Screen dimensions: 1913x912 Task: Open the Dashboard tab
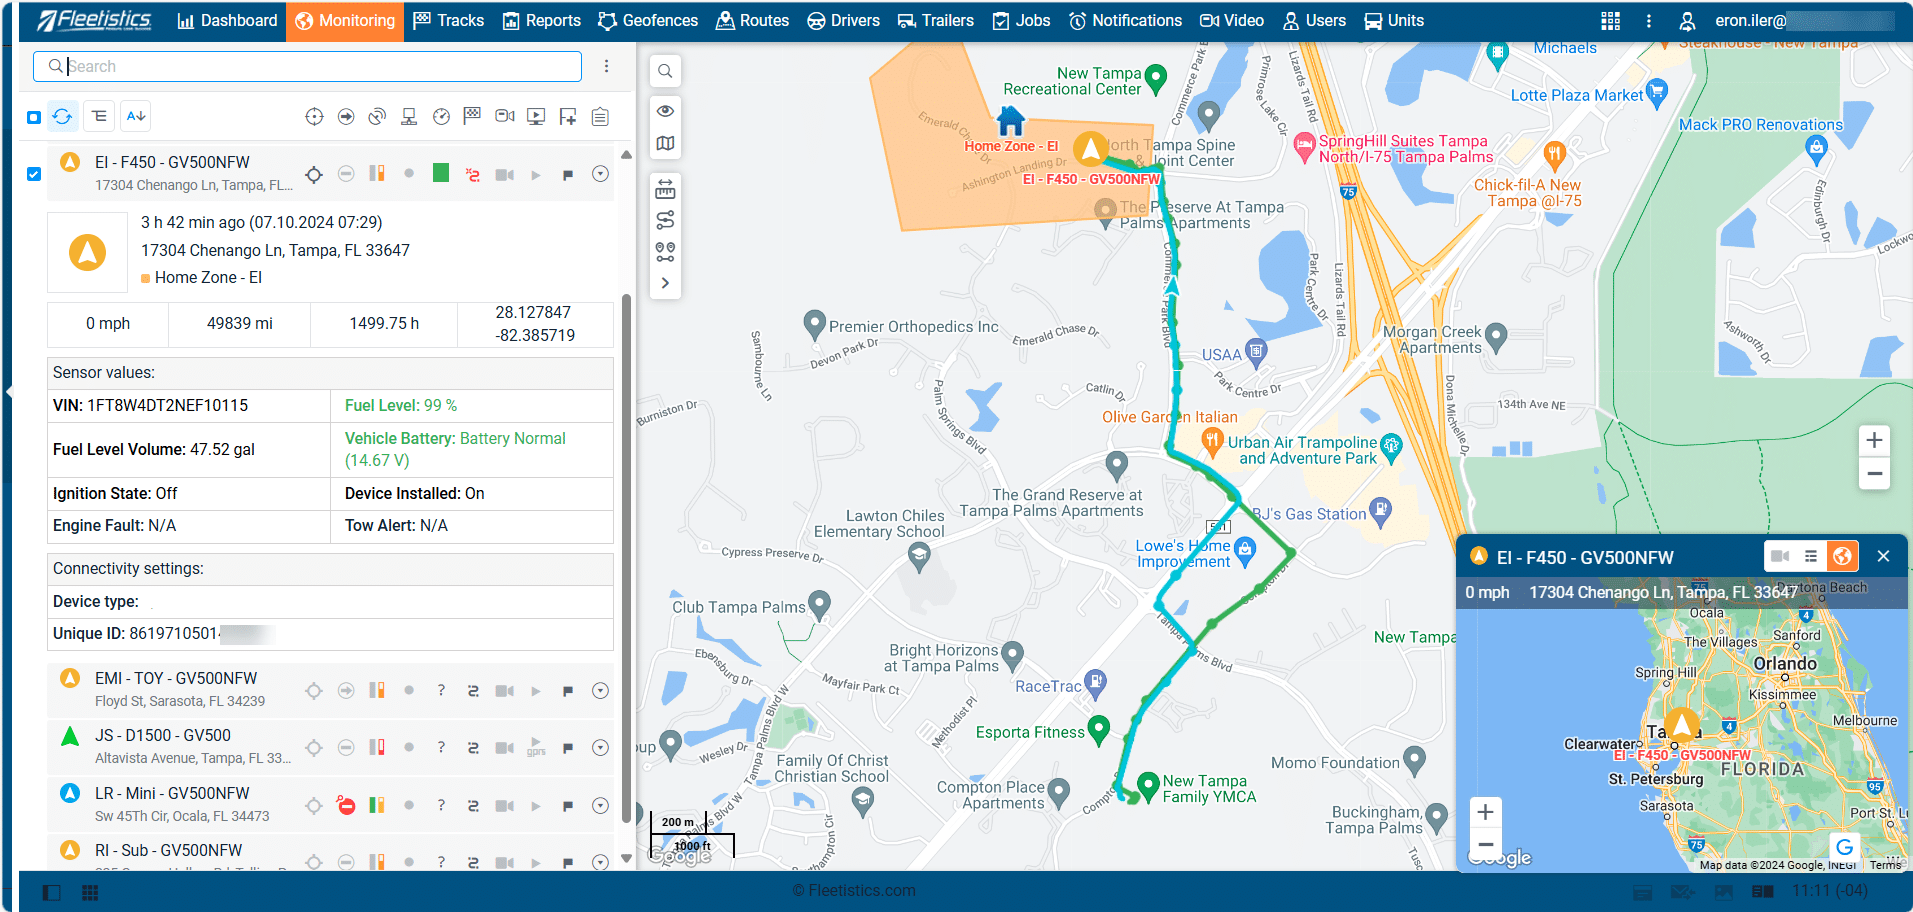[x=227, y=20]
